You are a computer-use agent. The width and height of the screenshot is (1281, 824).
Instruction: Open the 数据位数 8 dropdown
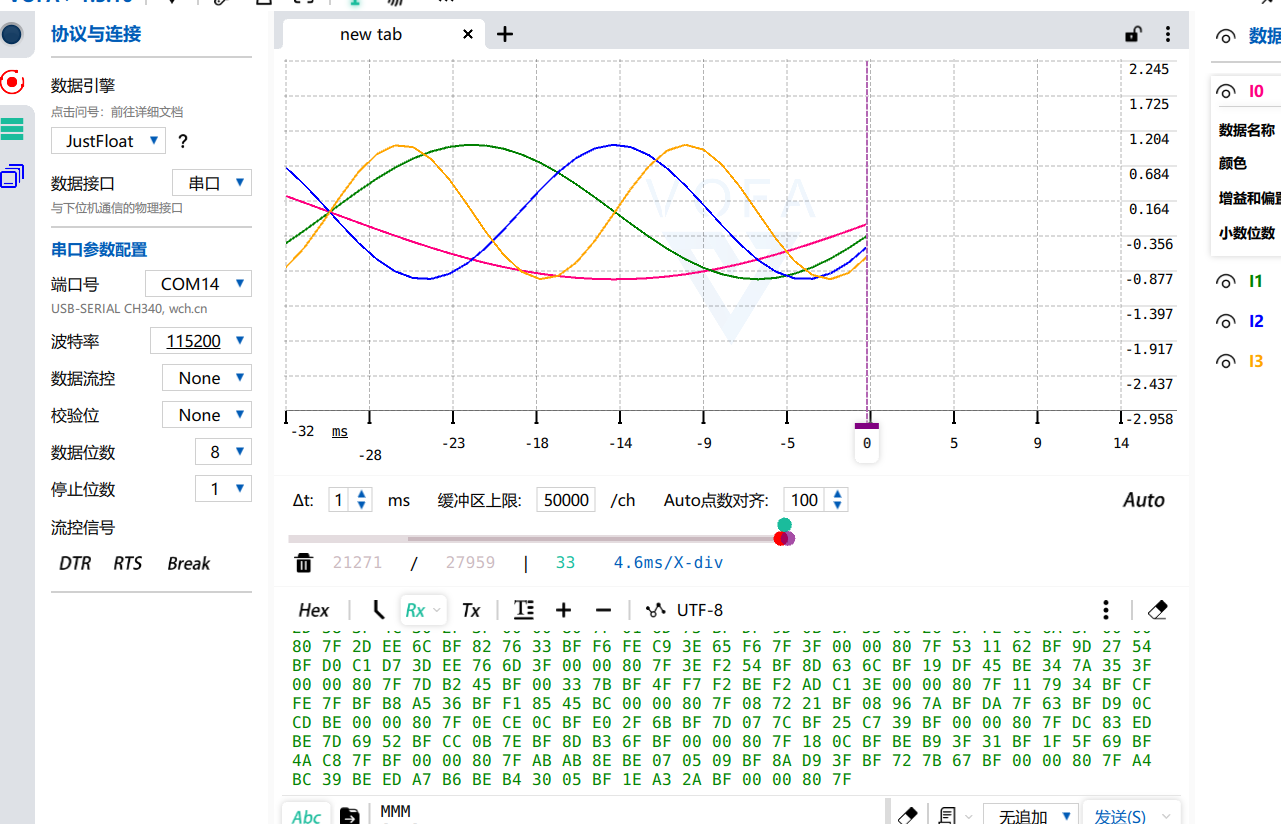[223, 452]
